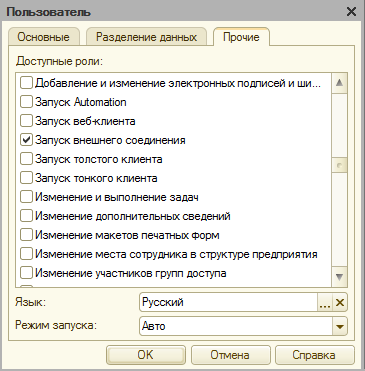Image resolution: width=365 pixels, height=371 pixels.
Task: Enable Добавление и изменение электронных подписей role
Action: [x=26, y=83]
